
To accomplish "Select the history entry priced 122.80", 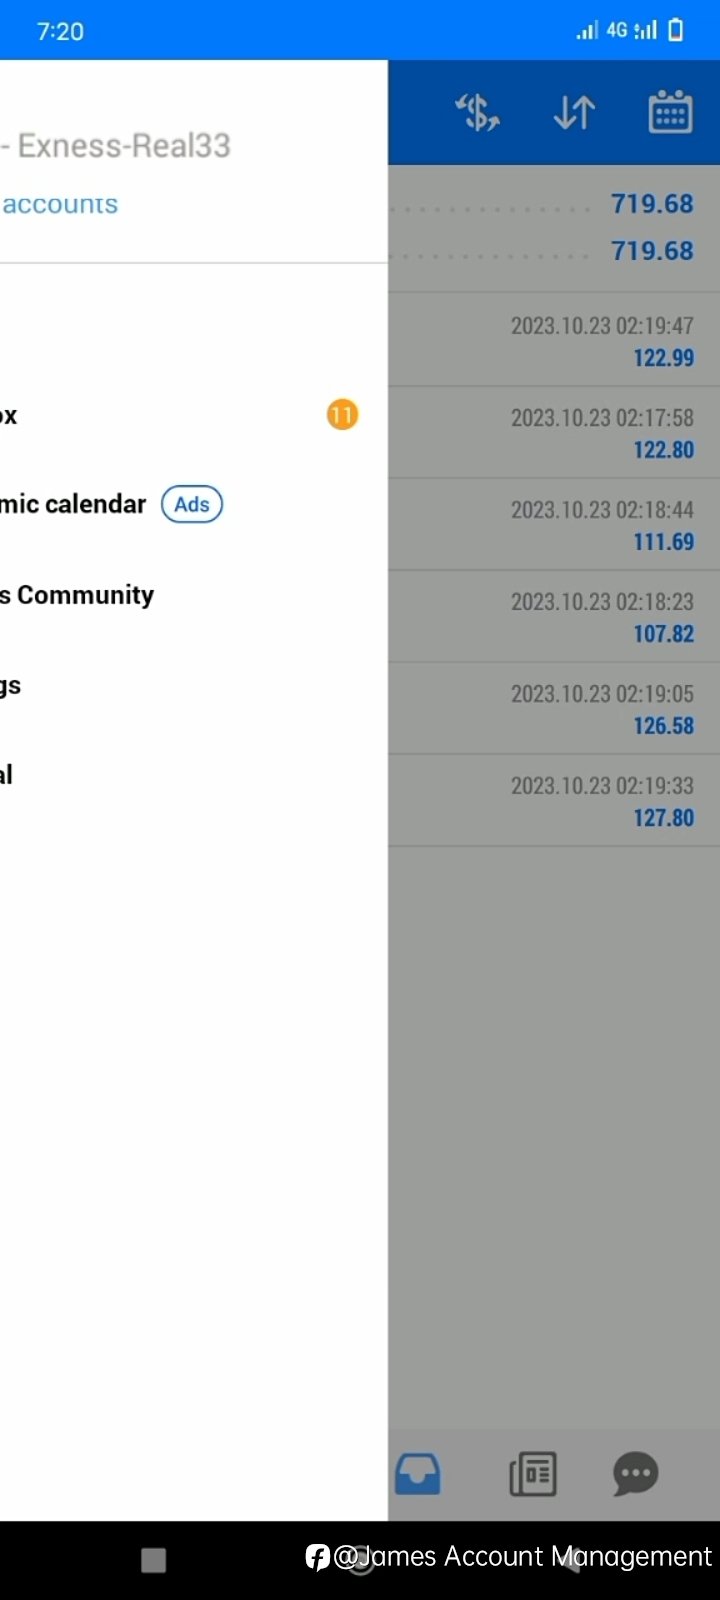I will tap(554, 433).
